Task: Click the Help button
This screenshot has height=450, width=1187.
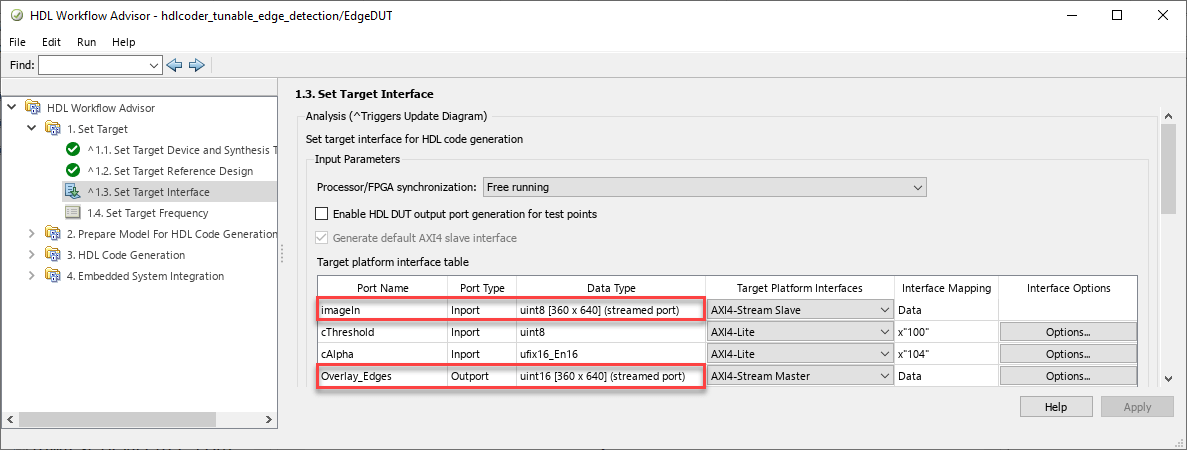Action: 1056,407
